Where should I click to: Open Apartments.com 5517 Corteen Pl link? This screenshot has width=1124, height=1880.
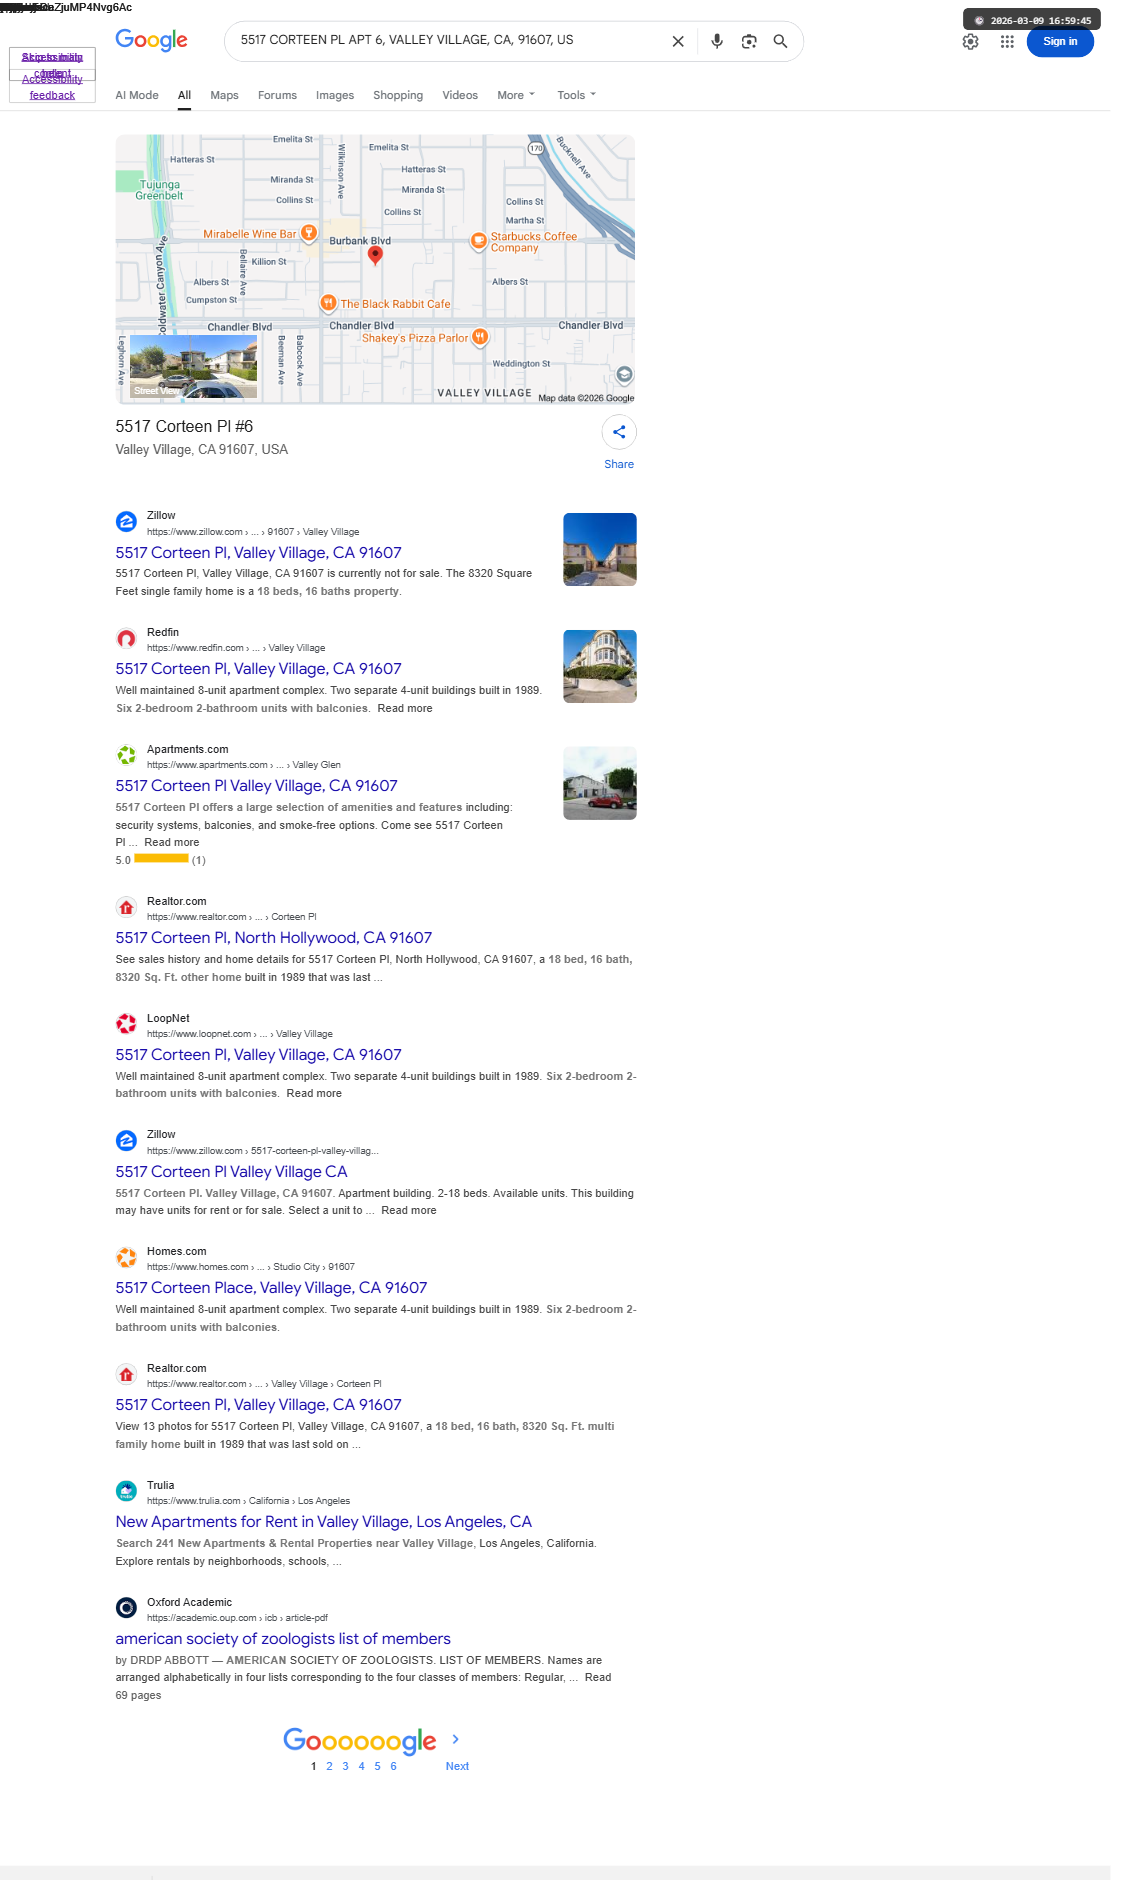click(x=256, y=786)
